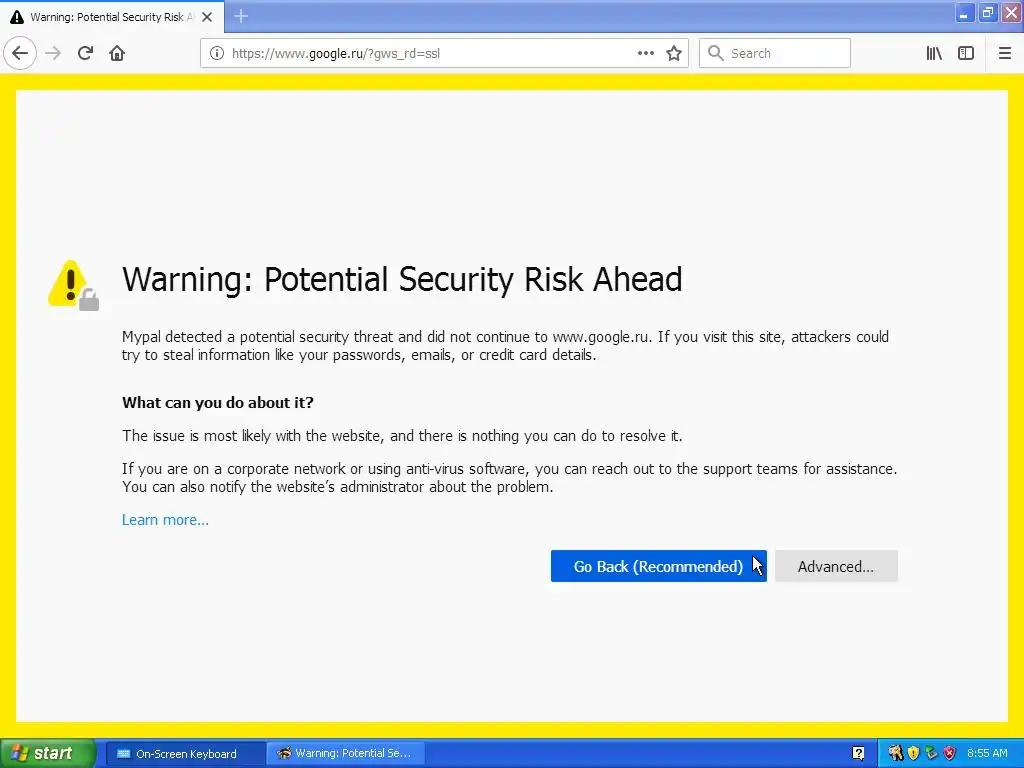Select the Warning: Potential Security Risk tab

coord(111,17)
